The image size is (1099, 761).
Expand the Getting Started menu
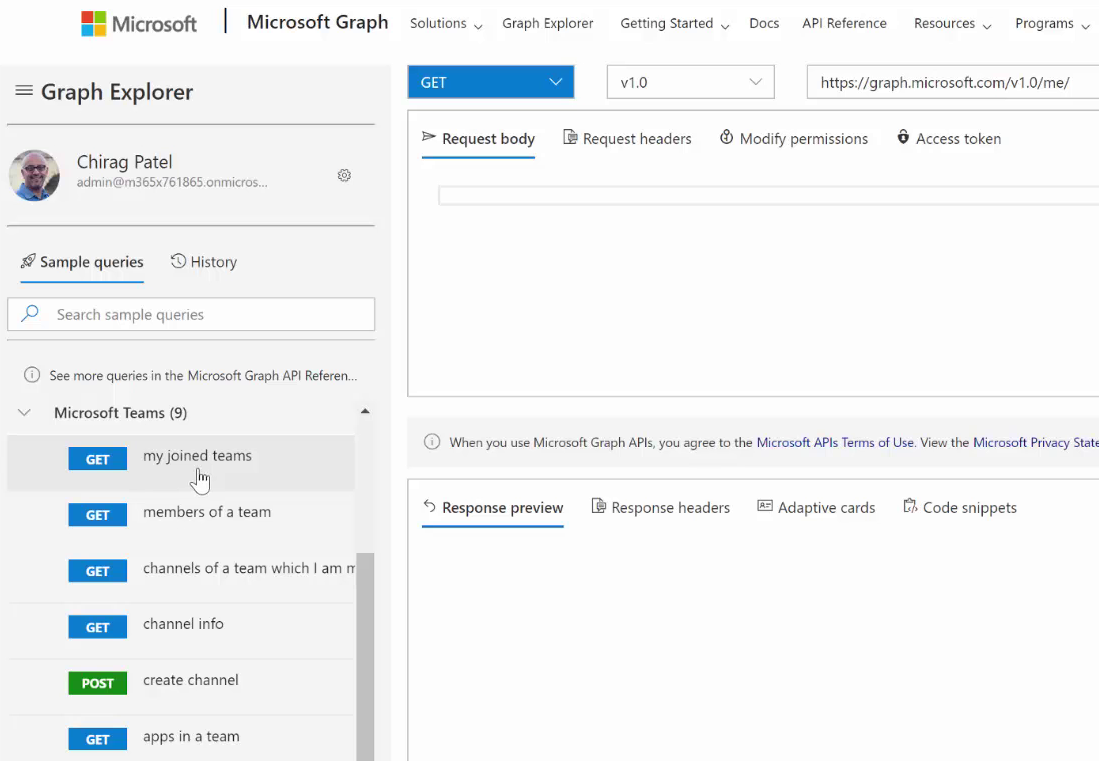(674, 24)
